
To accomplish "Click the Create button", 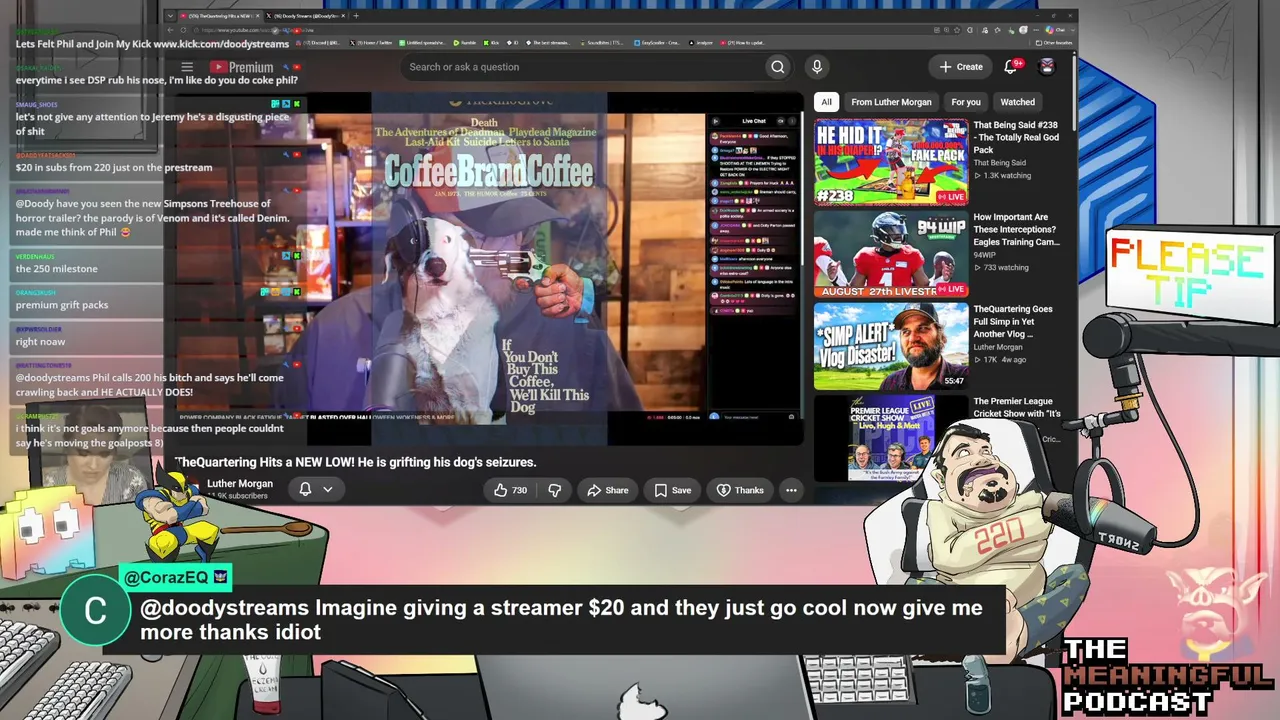I will (961, 67).
